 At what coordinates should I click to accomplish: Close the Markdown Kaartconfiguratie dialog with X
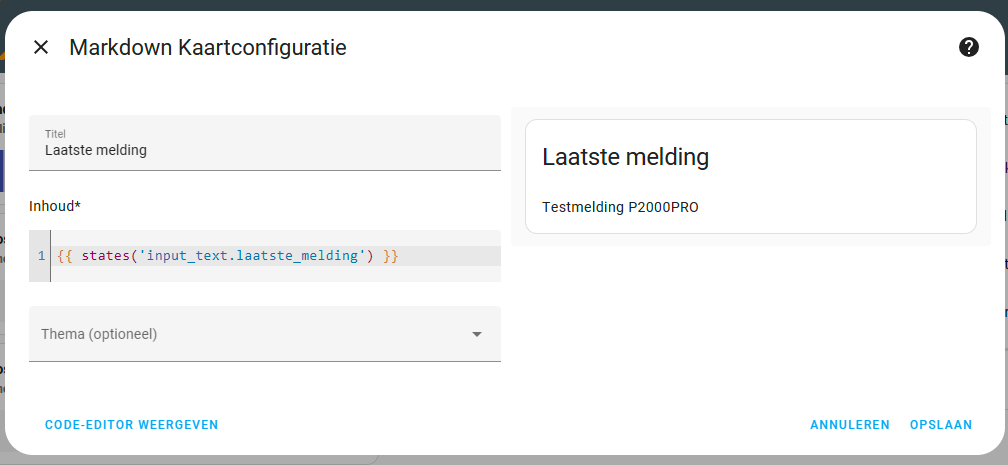click(40, 47)
